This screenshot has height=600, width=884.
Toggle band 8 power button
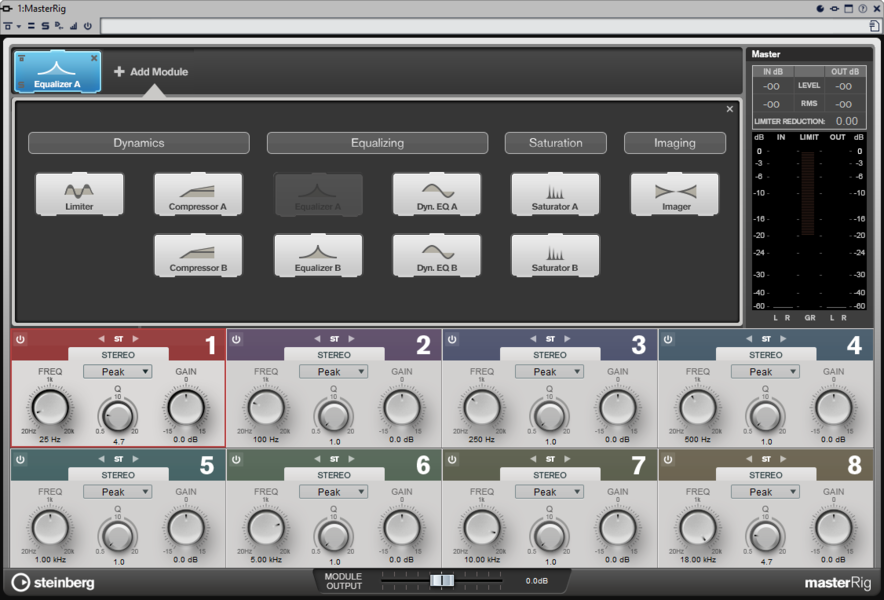tap(668, 460)
